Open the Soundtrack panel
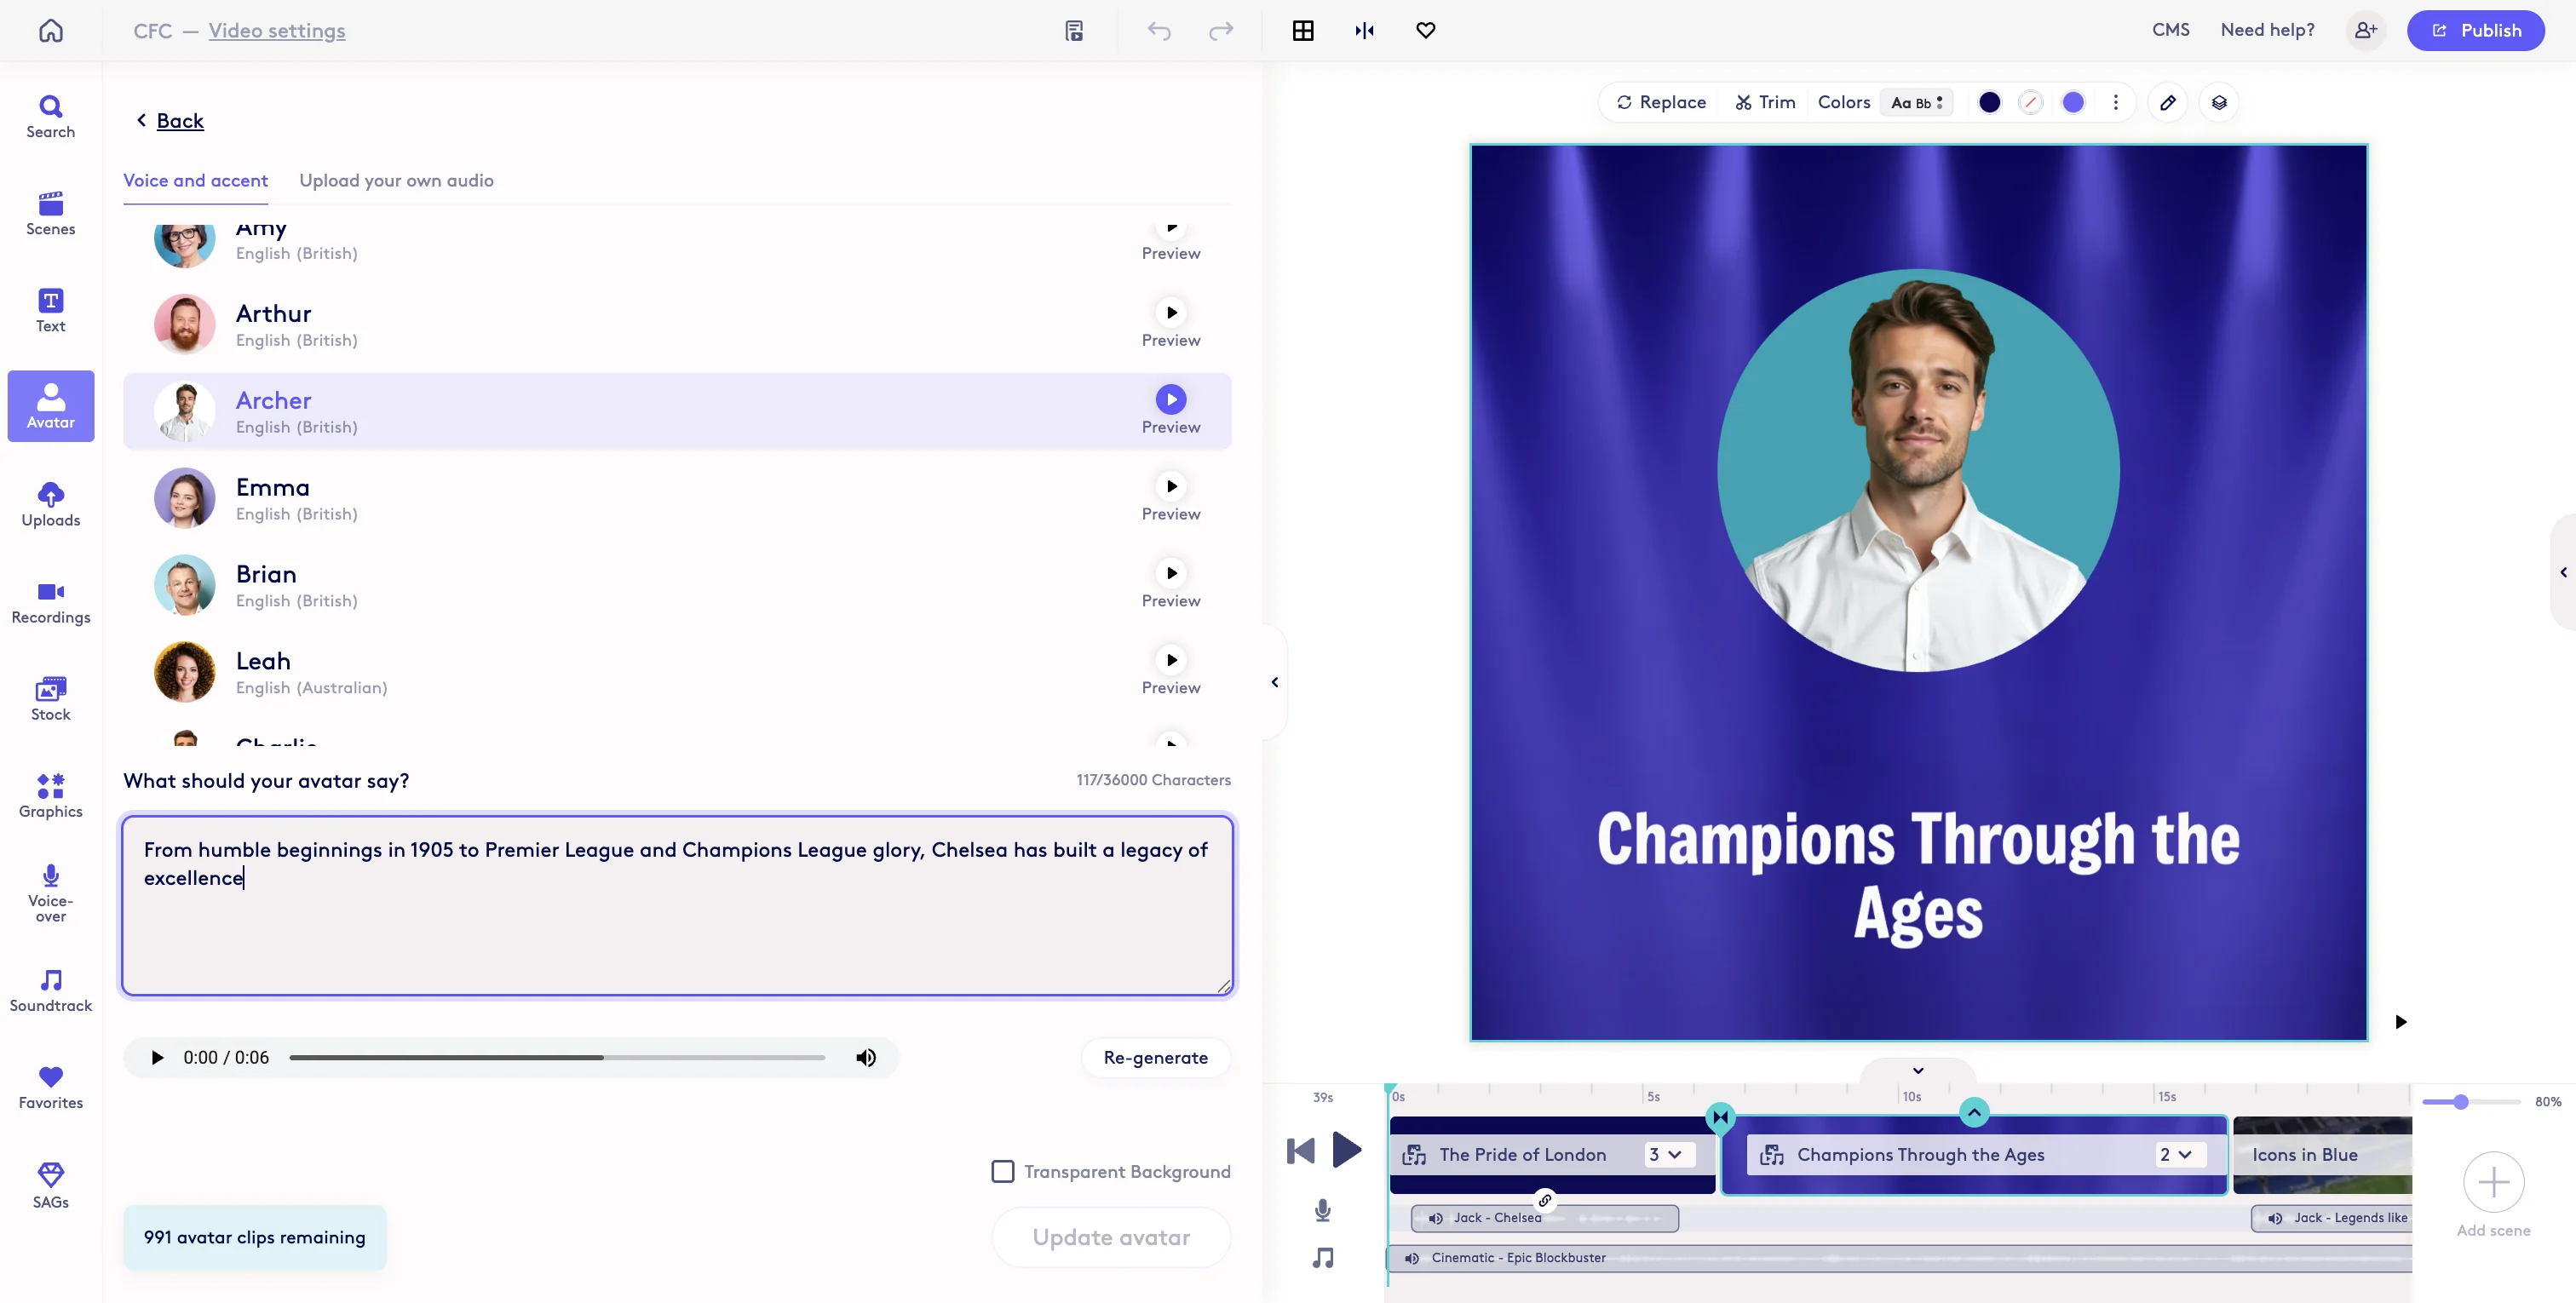The height and width of the screenshot is (1303, 2576). (x=50, y=988)
